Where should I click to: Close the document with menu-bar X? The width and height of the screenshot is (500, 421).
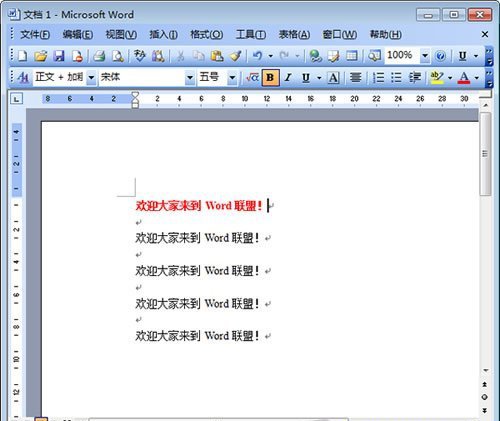pyautogui.click(x=485, y=34)
